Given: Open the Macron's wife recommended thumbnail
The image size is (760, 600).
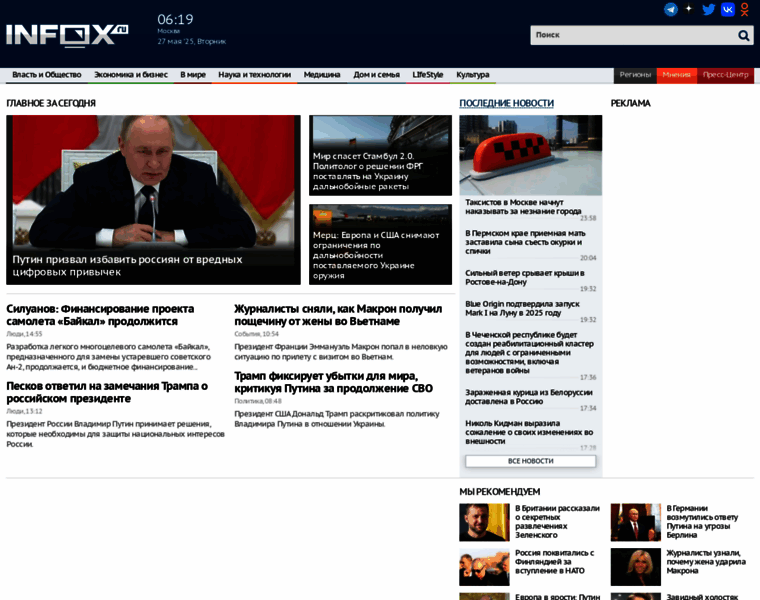Looking at the screenshot, I should (x=635, y=567).
